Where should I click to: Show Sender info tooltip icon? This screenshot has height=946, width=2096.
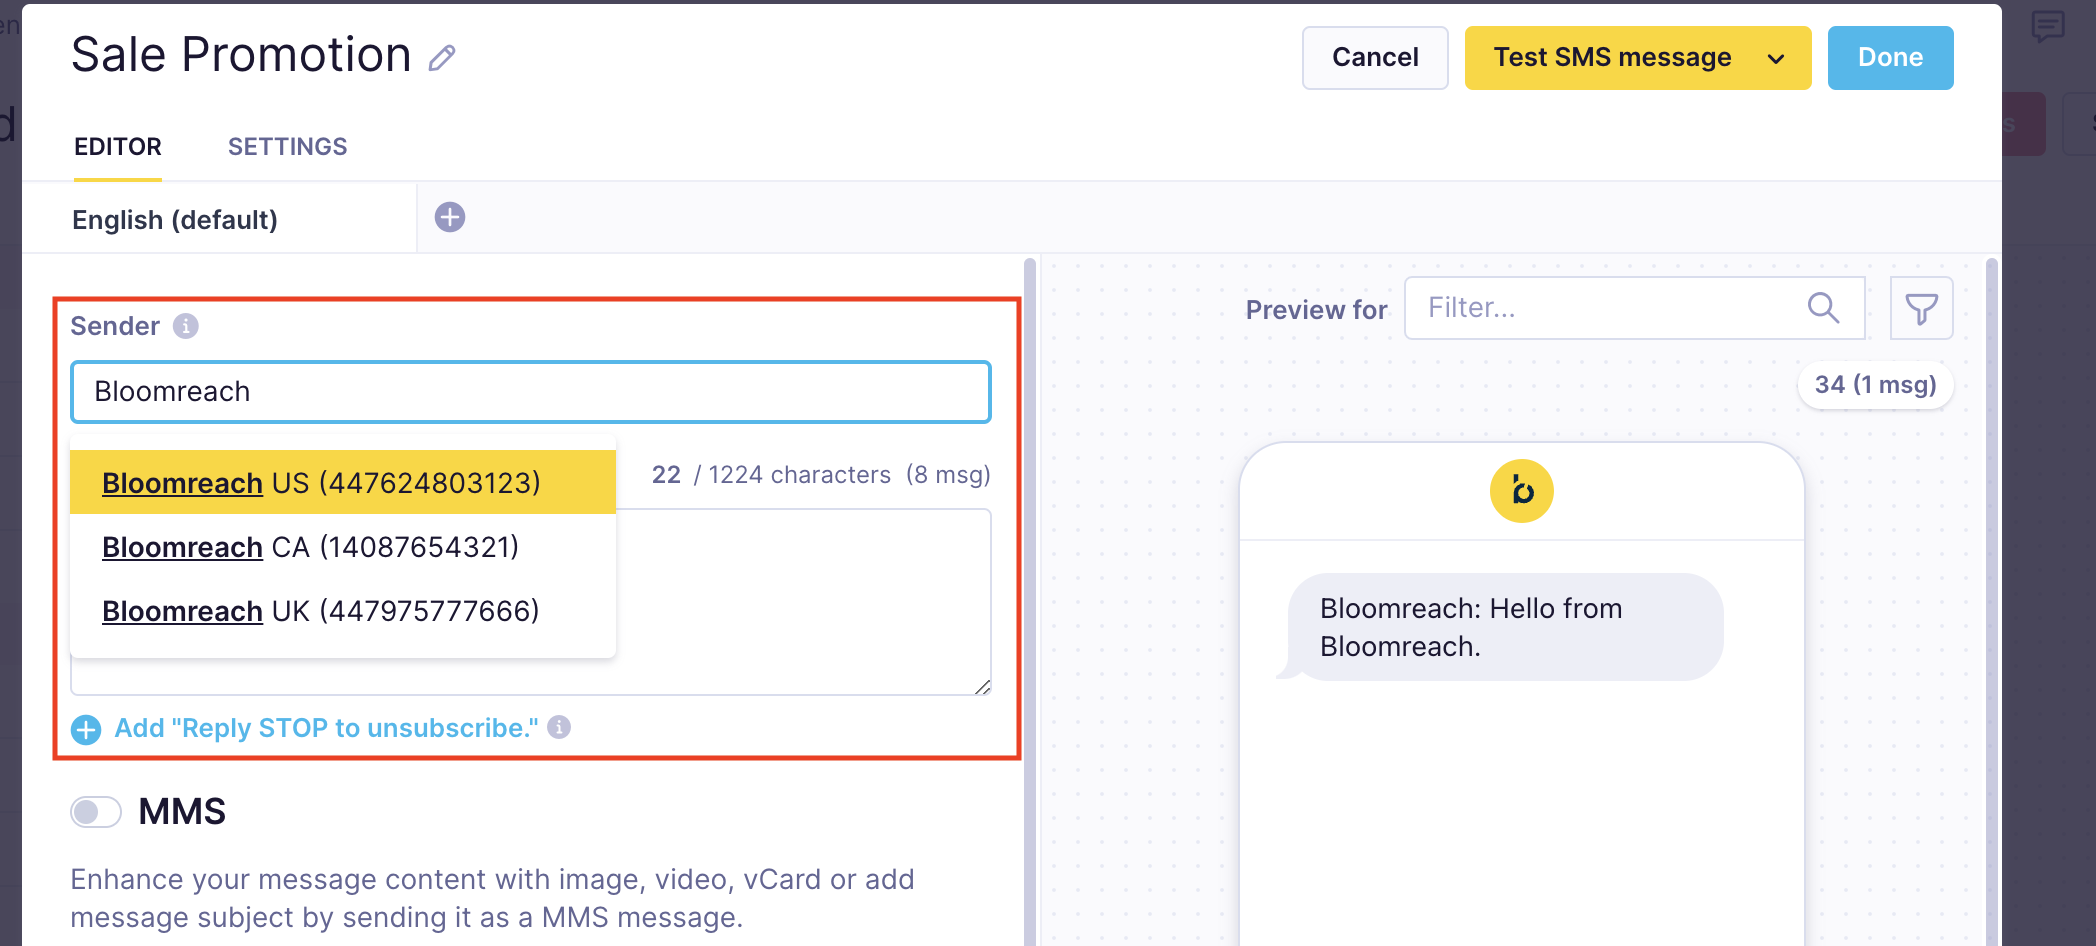pyautogui.click(x=186, y=326)
